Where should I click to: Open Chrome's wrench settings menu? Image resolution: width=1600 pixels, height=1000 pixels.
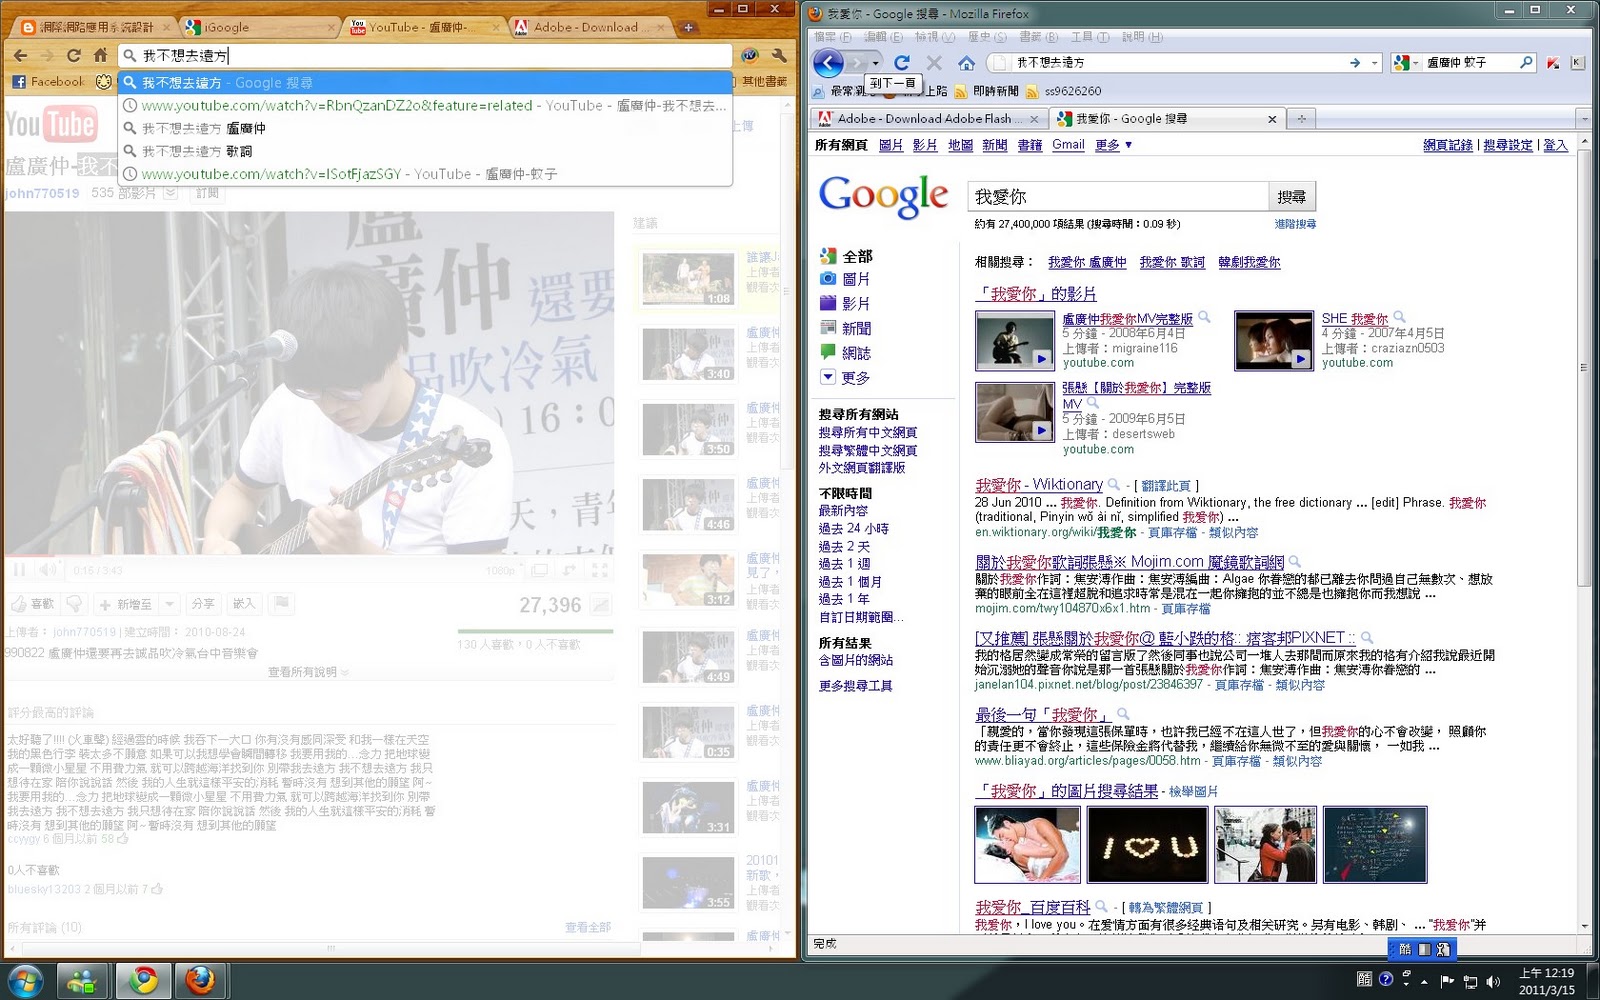pos(779,55)
